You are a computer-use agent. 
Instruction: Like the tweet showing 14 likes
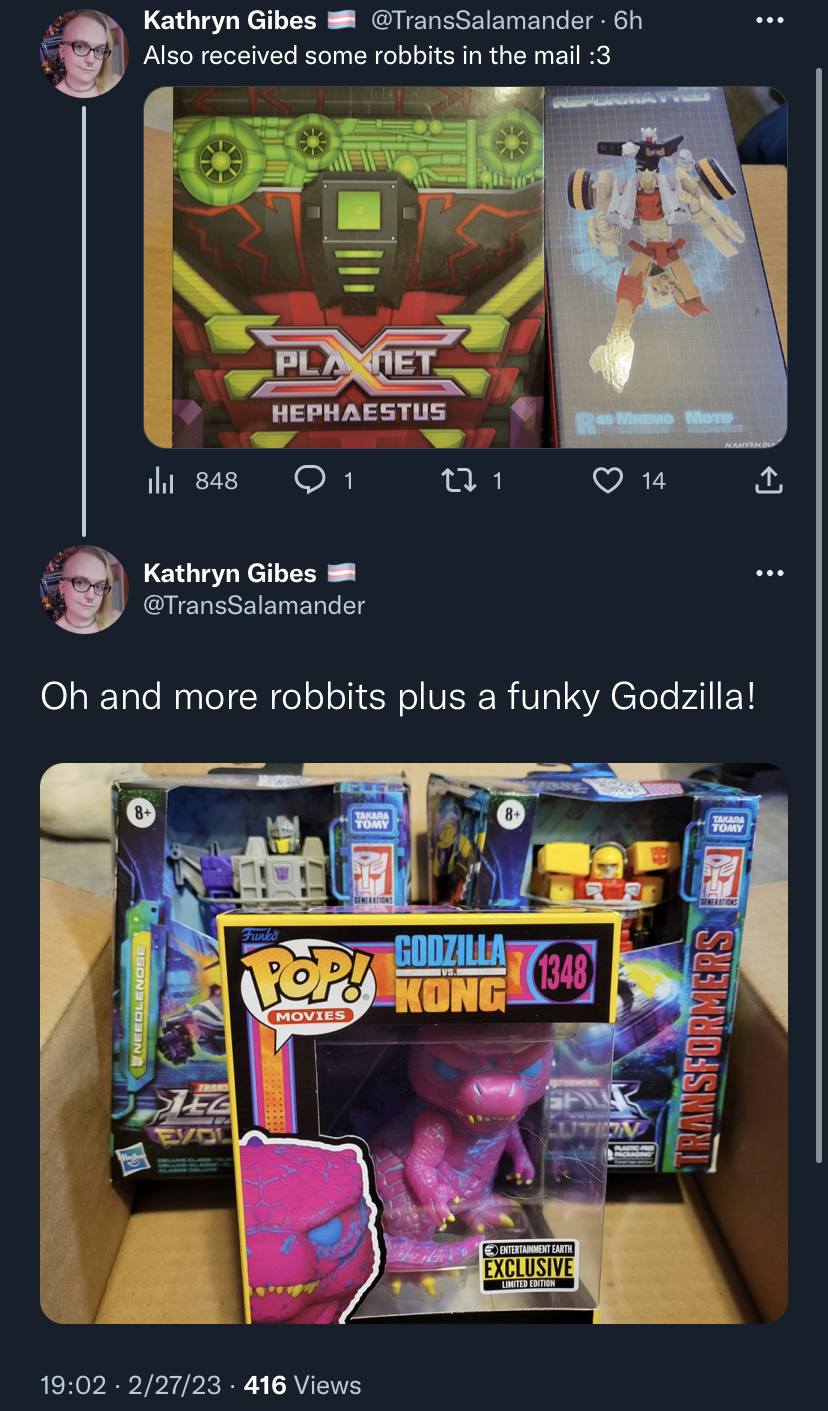tap(629, 481)
